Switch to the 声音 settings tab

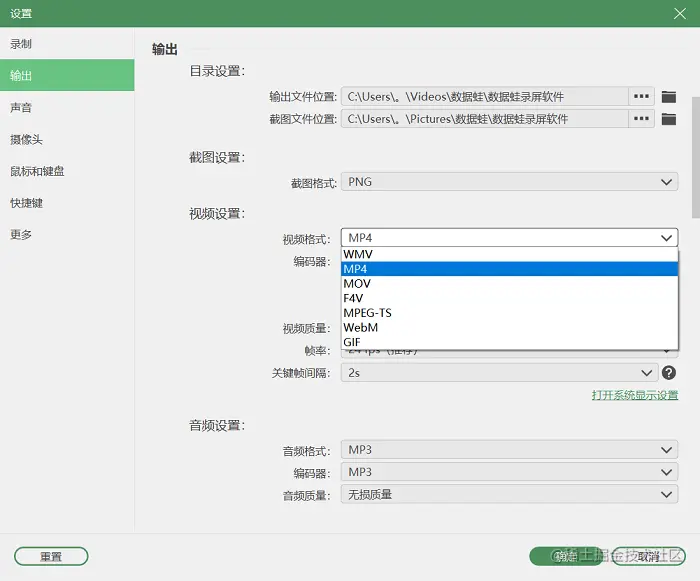[x=67, y=107]
